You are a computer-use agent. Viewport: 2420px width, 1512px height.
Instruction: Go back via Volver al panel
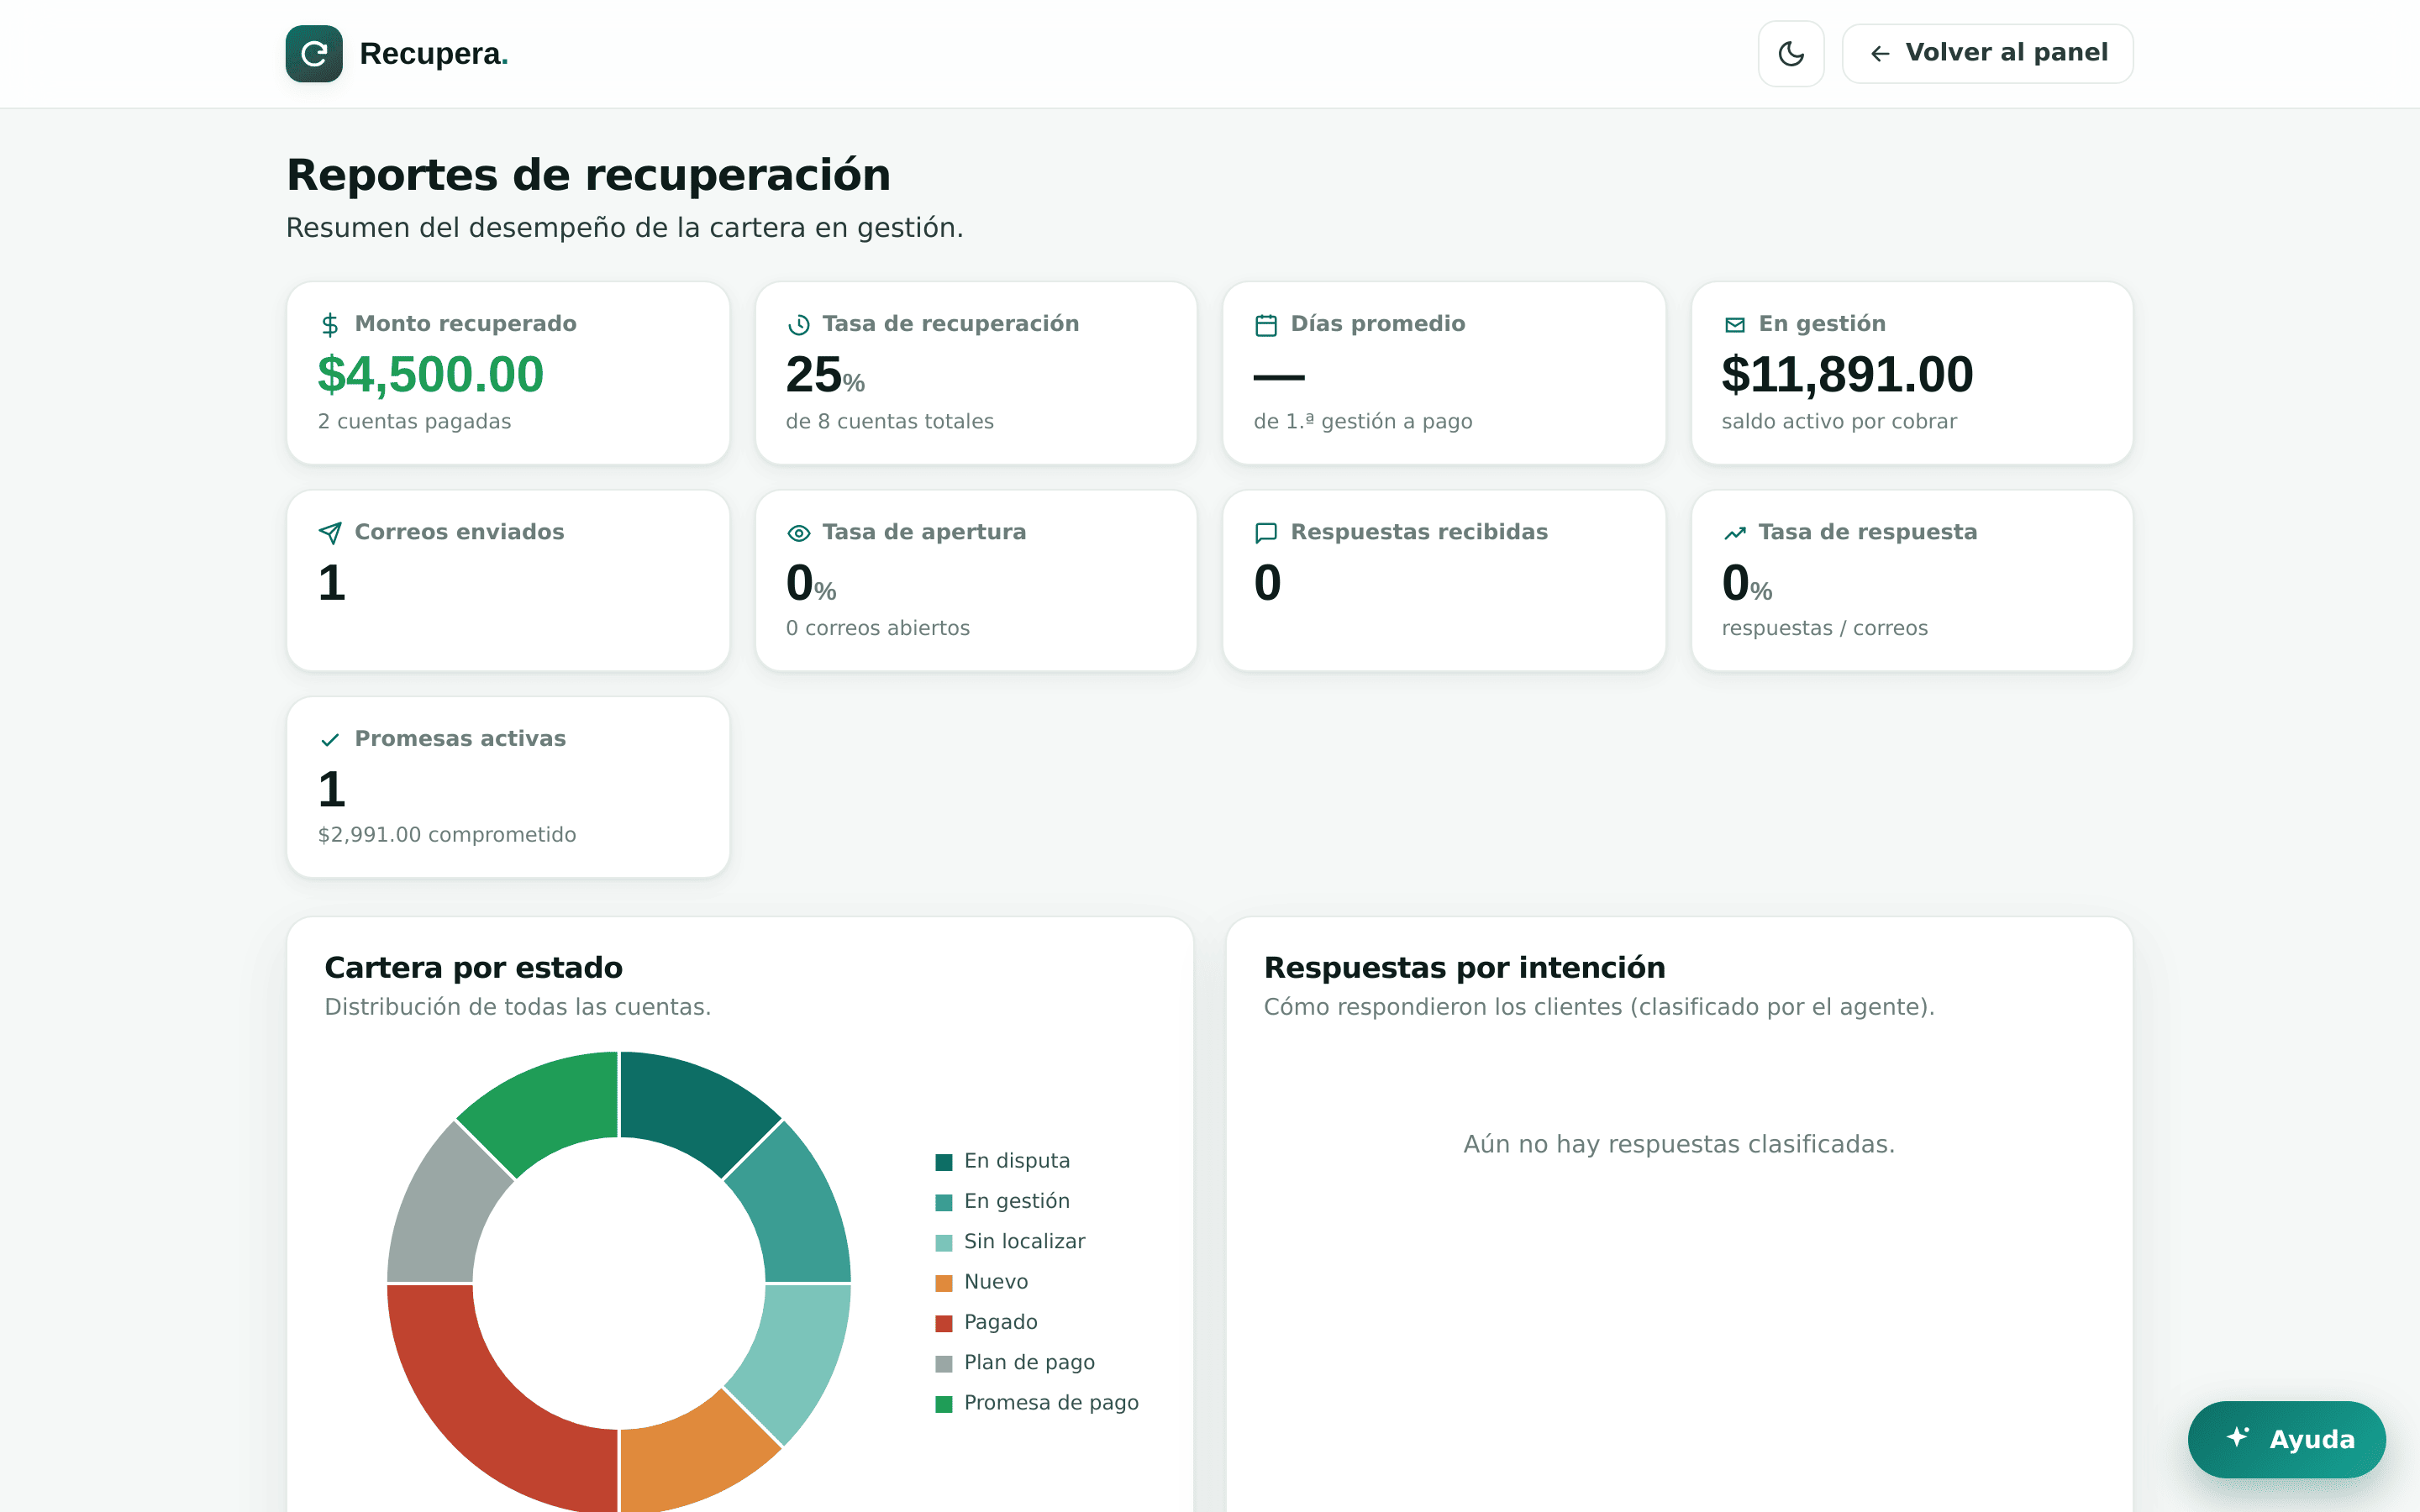pyautogui.click(x=1987, y=53)
